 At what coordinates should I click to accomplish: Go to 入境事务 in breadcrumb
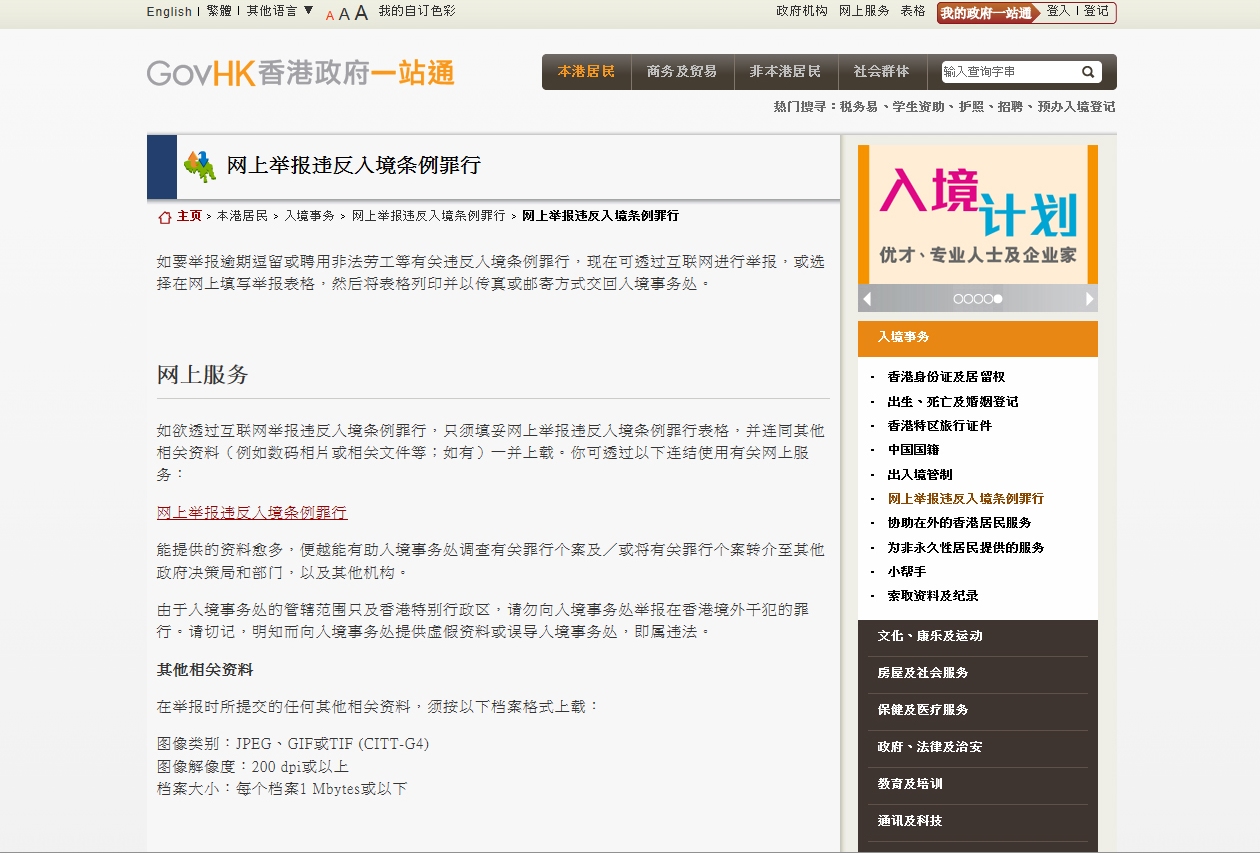pos(310,216)
